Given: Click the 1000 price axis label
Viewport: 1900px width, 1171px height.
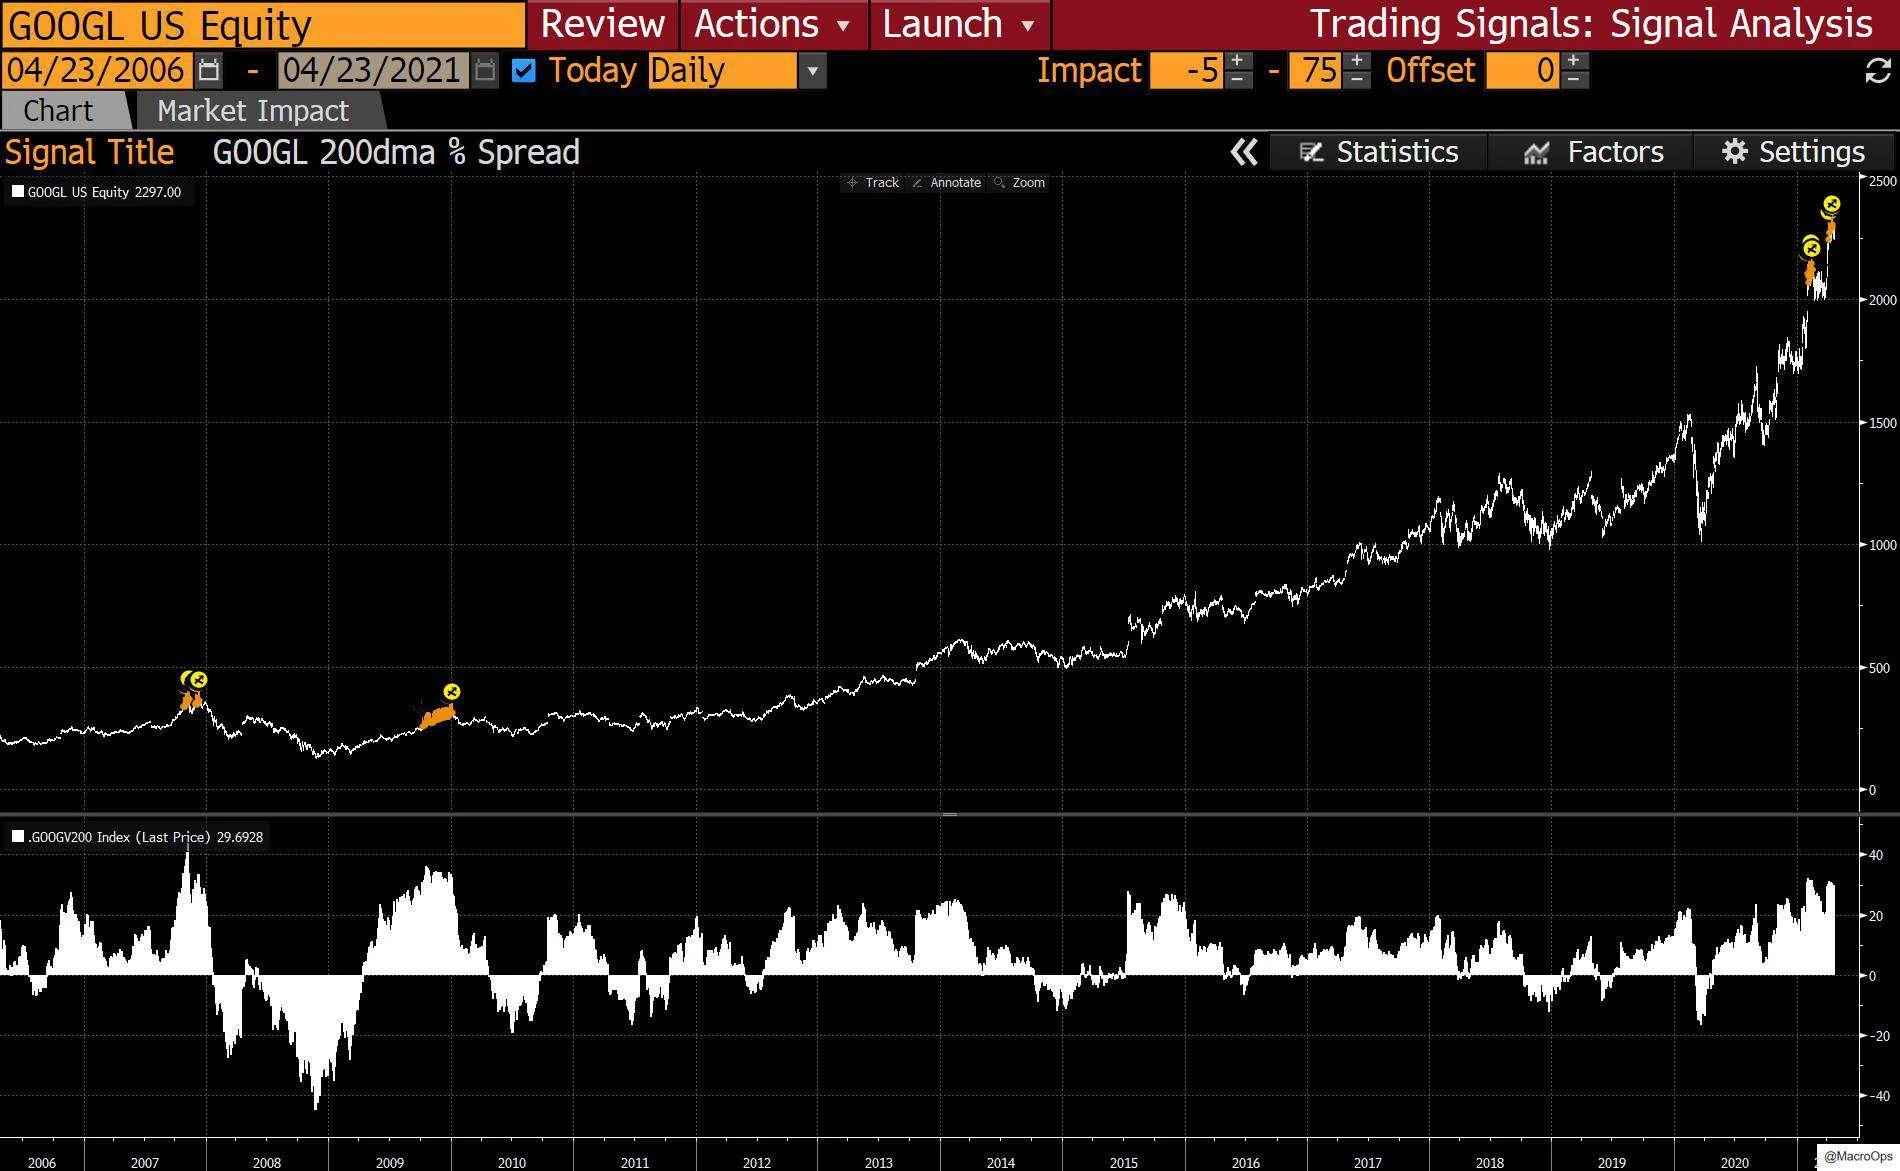Looking at the screenshot, I should pos(1882,545).
